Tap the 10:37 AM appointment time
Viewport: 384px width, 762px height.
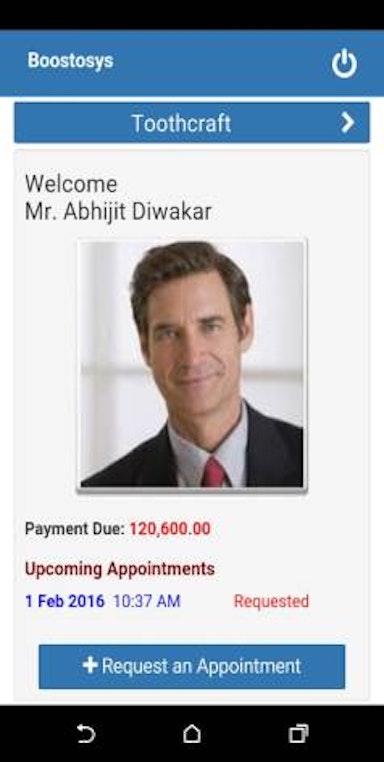click(147, 601)
